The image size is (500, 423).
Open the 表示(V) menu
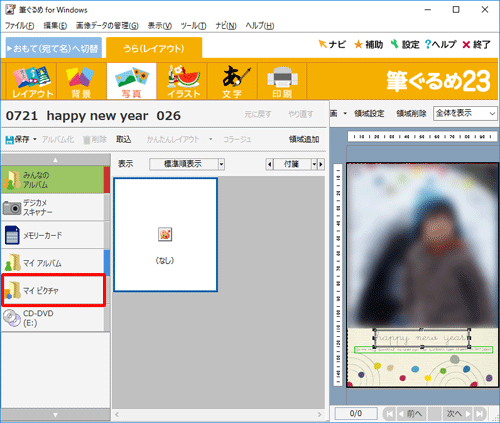click(x=160, y=26)
